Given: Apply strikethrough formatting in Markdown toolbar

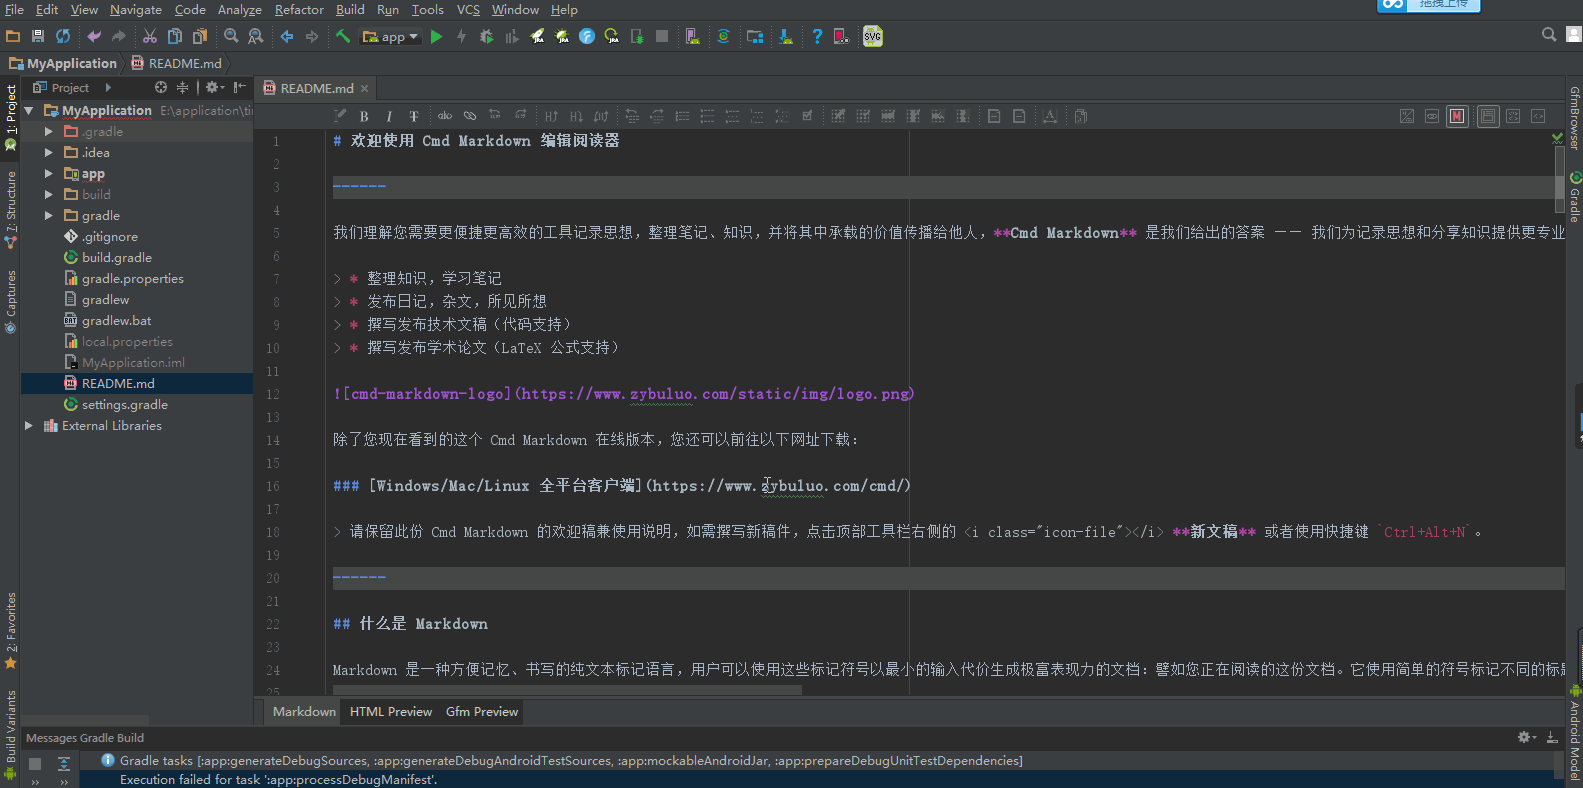Looking at the screenshot, I should (x=414, y=116).
